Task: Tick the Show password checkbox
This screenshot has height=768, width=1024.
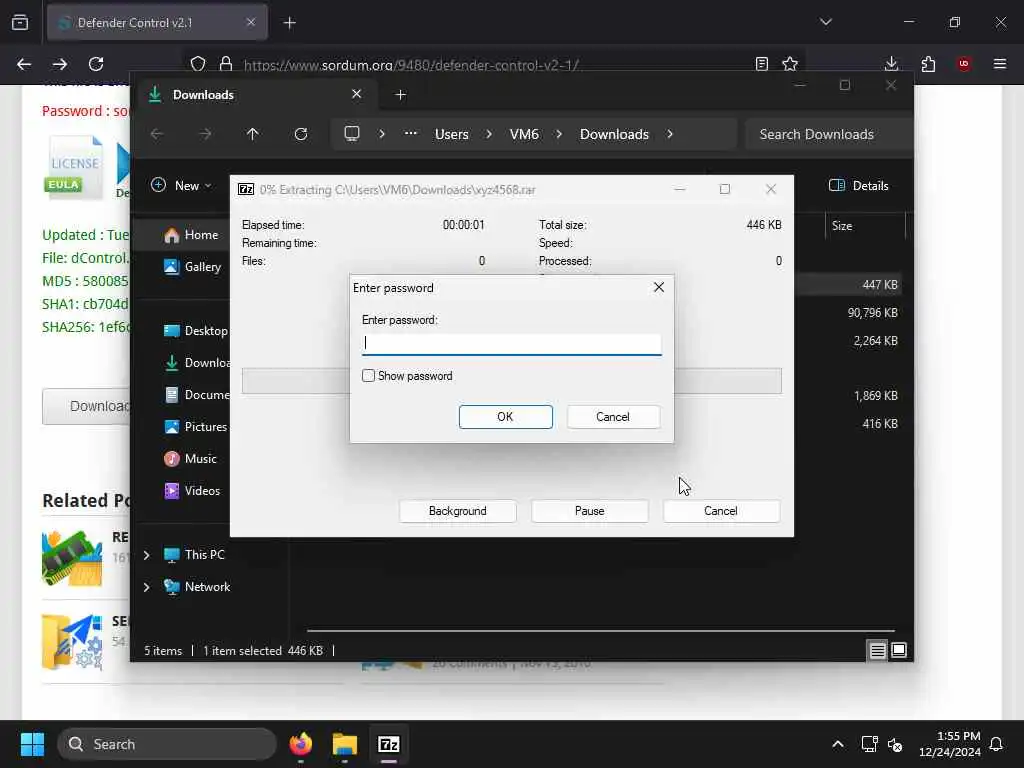Action: click(x=368, y=376)
